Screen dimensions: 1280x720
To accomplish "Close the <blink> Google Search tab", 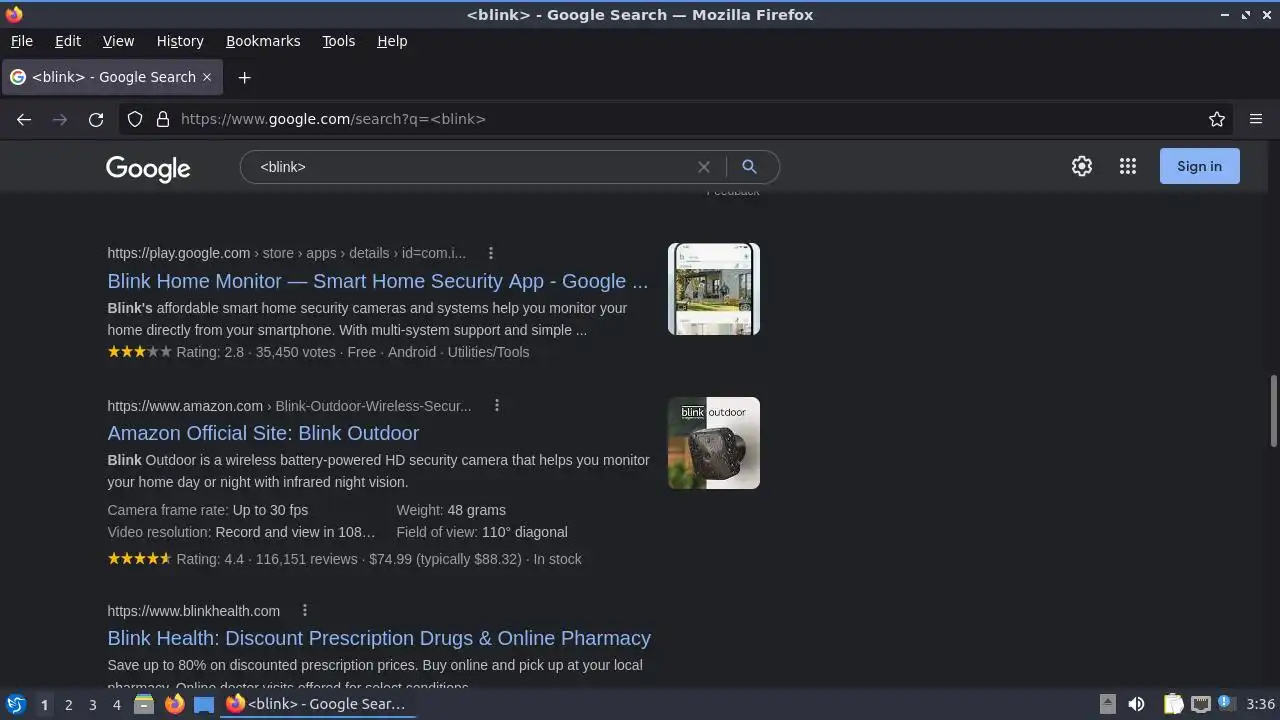I will click(x=207, y=77).
